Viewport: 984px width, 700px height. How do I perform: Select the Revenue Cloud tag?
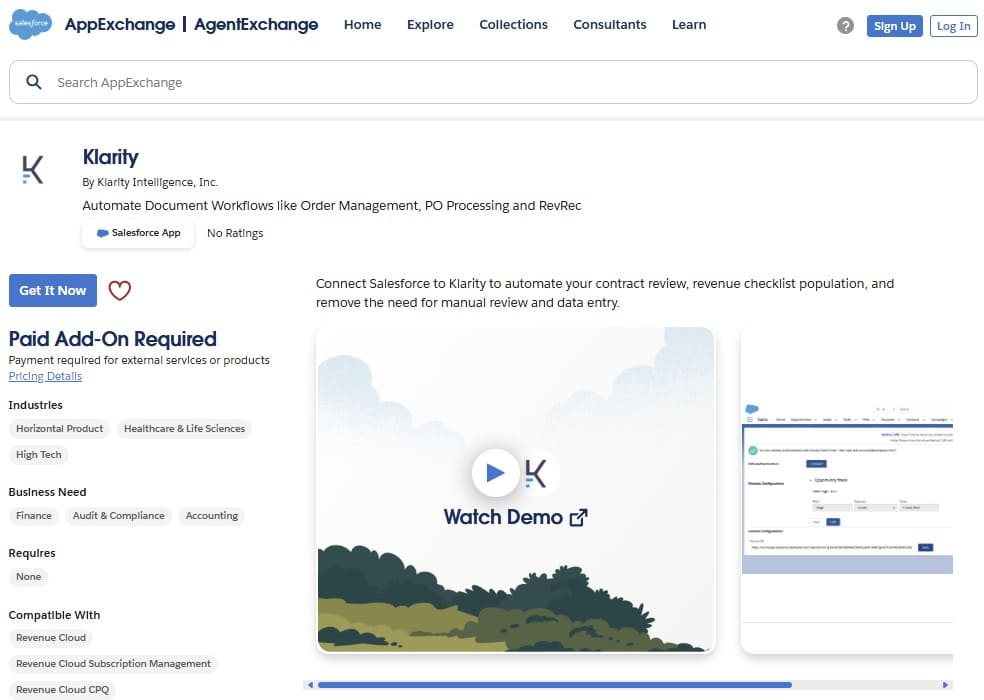pos(51,638)
